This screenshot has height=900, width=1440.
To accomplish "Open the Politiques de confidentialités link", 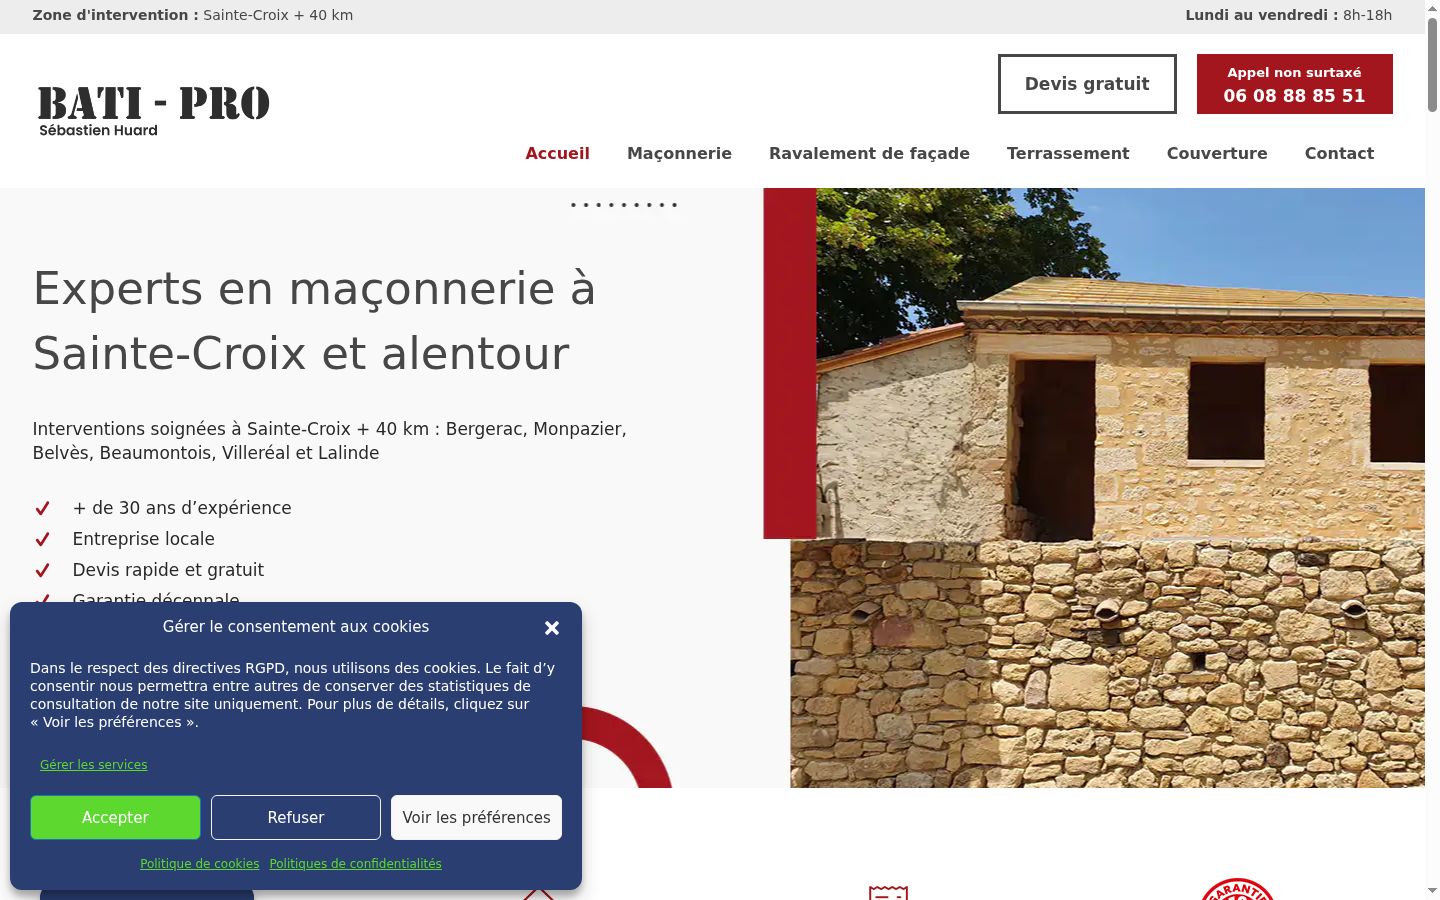I will click(355, 864).
